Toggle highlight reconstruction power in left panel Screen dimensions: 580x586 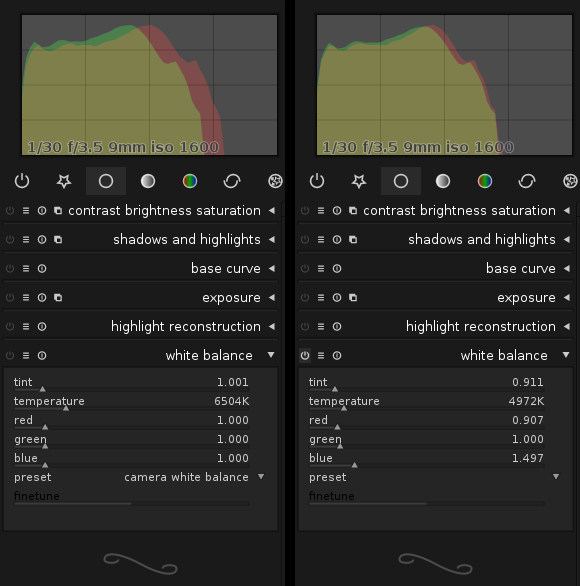click(10, 326)
